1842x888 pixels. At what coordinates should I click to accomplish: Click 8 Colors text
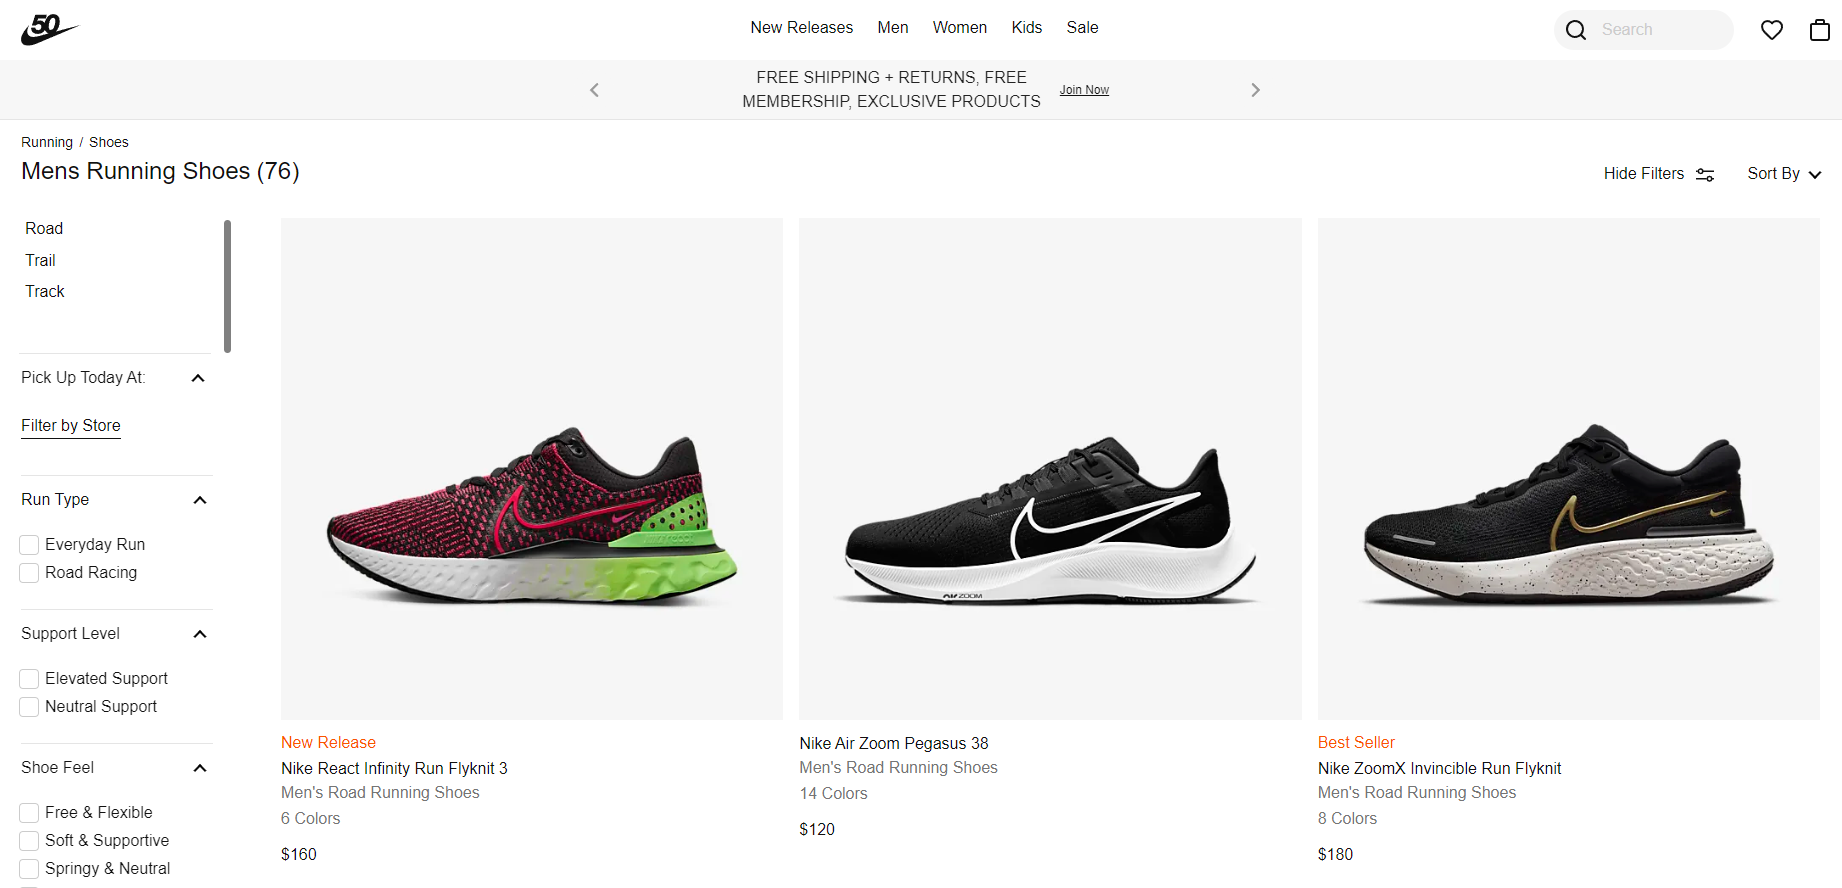coord(1347,819)
